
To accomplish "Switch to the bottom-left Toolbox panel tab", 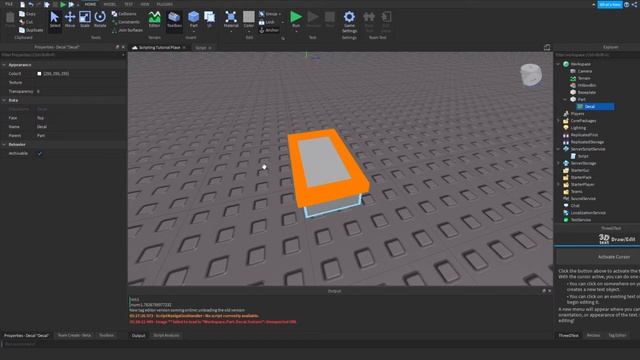I will click(107, 336).
